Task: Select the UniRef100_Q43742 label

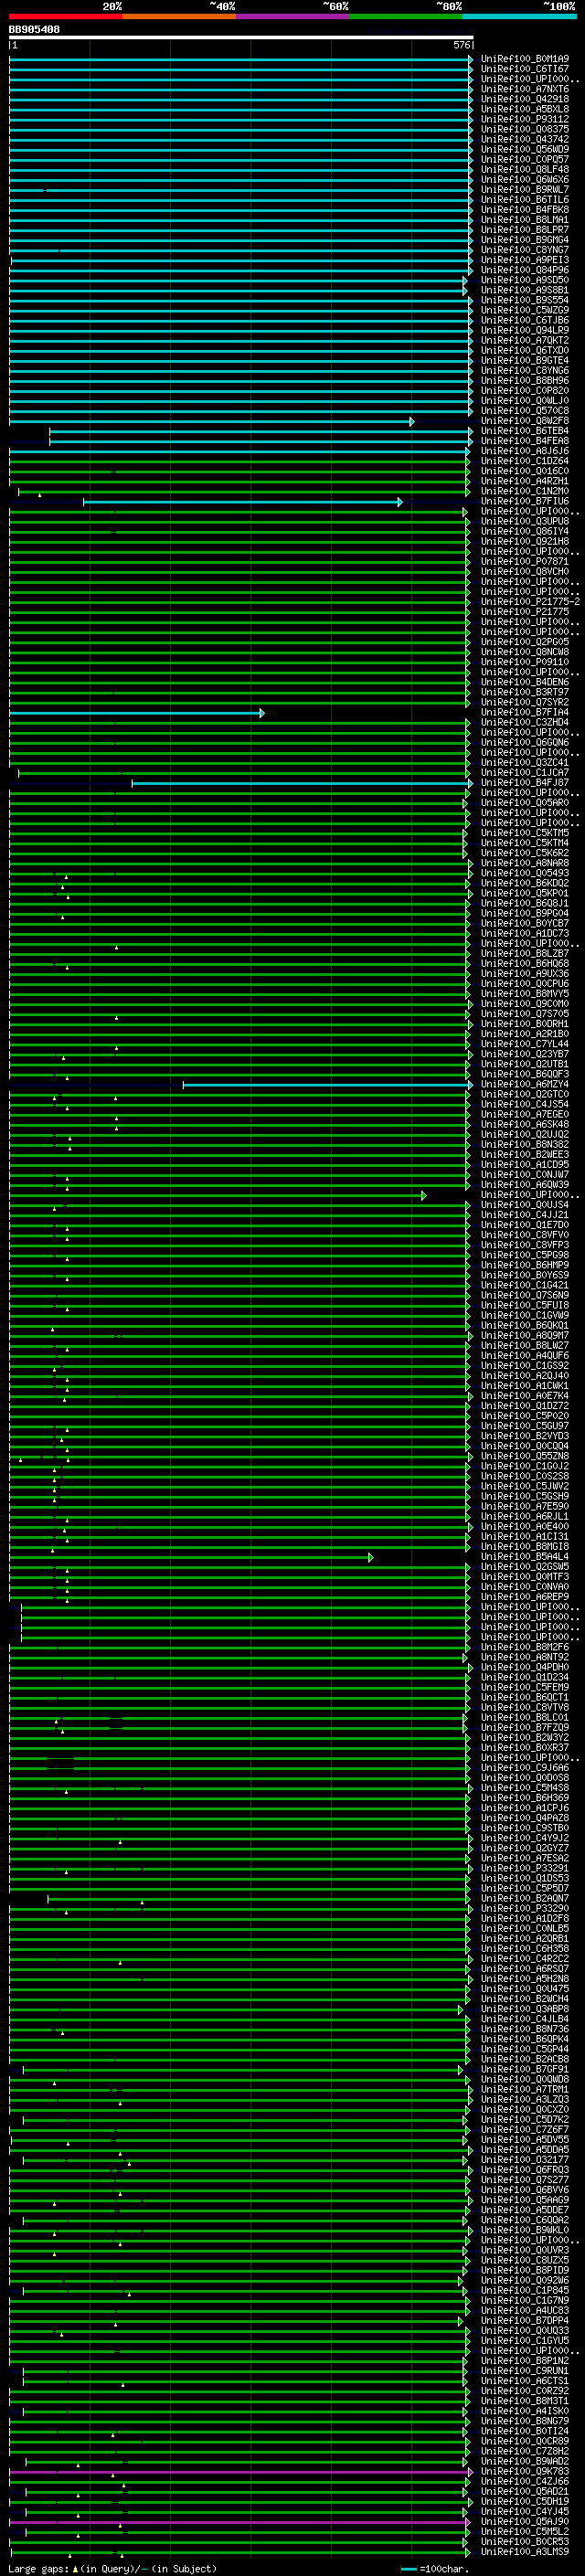Action: click(x=524, y=139)
